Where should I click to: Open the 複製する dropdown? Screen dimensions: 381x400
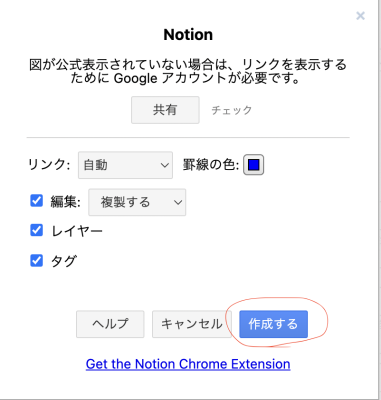tap(137, 202)
